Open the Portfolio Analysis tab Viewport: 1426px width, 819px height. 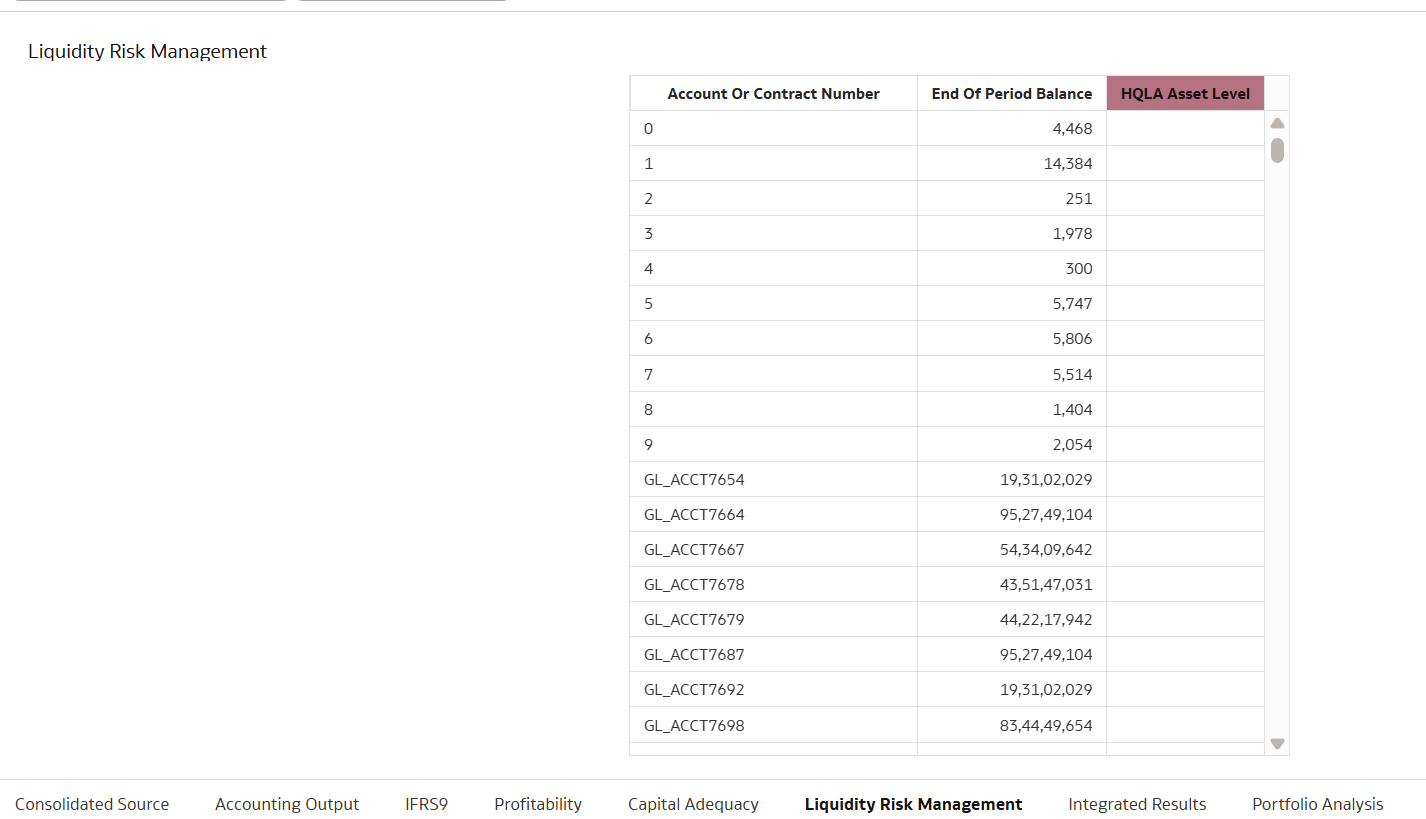point(1316,803)
